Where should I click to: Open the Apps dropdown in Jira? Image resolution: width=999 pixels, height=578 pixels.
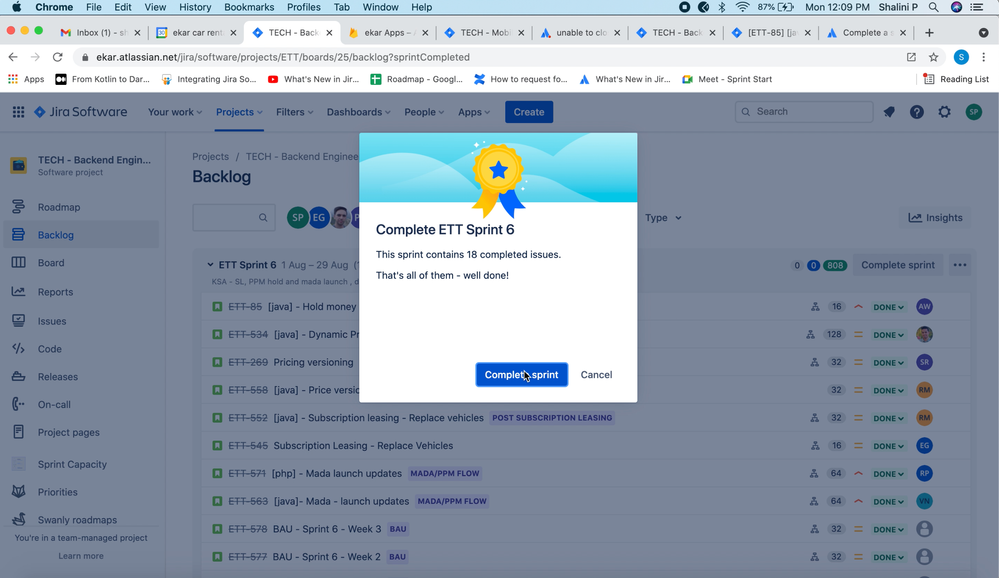tap(474, 112)
